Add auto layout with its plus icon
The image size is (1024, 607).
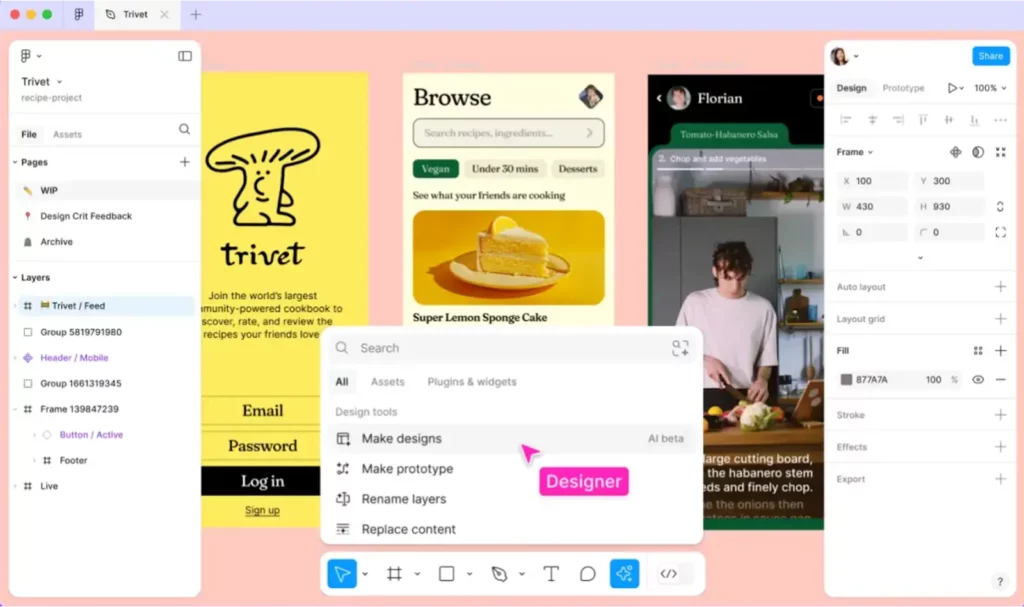point(1000,287)
